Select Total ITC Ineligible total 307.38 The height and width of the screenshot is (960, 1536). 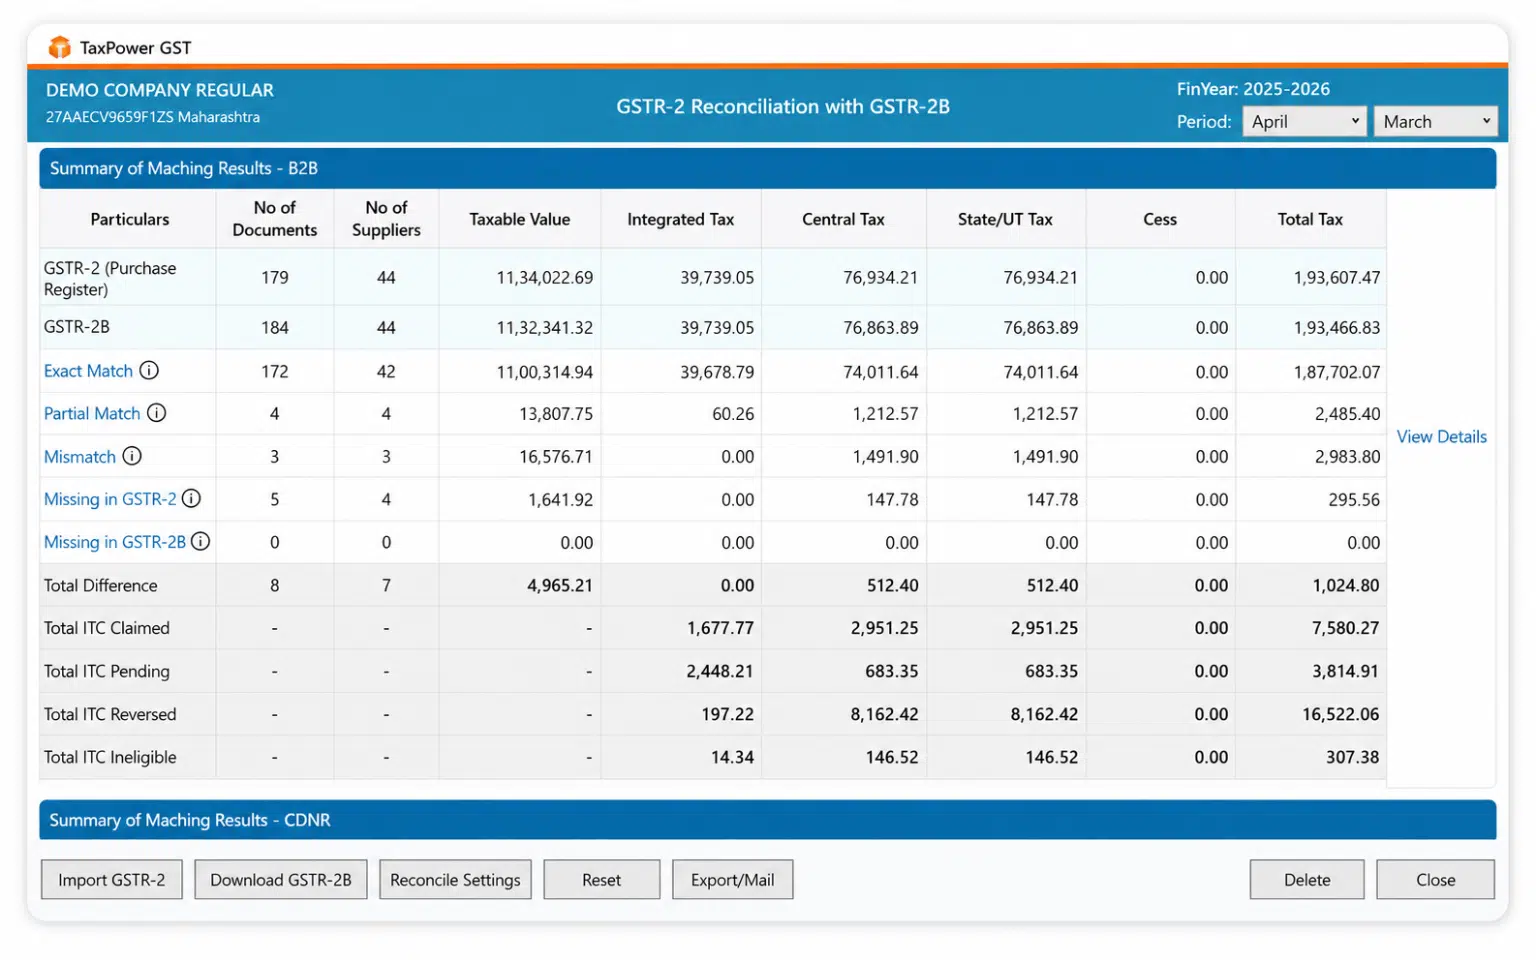pyautogui.click(x=1353, y=758)
